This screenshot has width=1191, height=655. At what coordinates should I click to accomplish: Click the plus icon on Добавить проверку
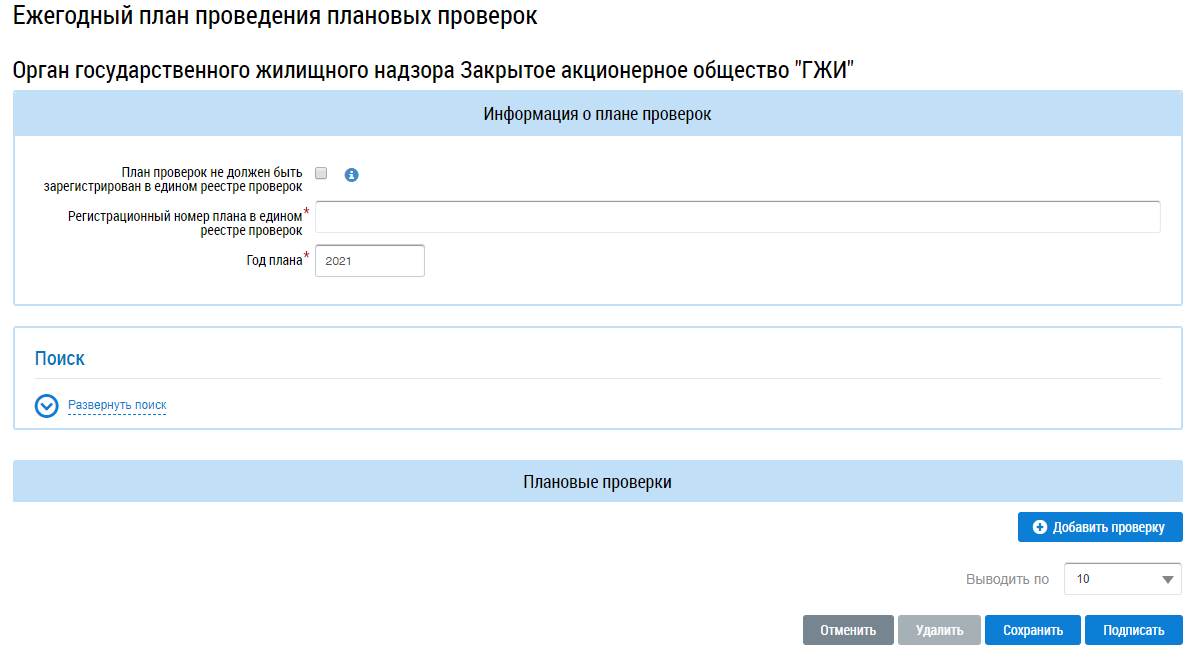(1040, 527)
